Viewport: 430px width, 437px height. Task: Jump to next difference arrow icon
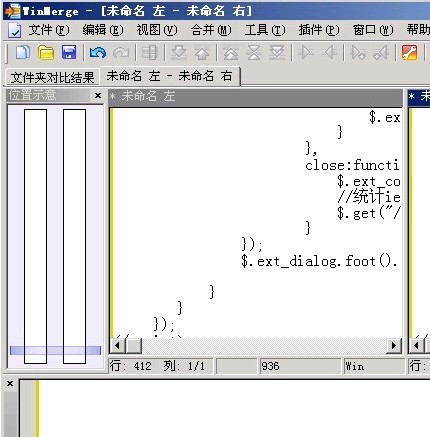pyautogui.click(x=179, y=53)
